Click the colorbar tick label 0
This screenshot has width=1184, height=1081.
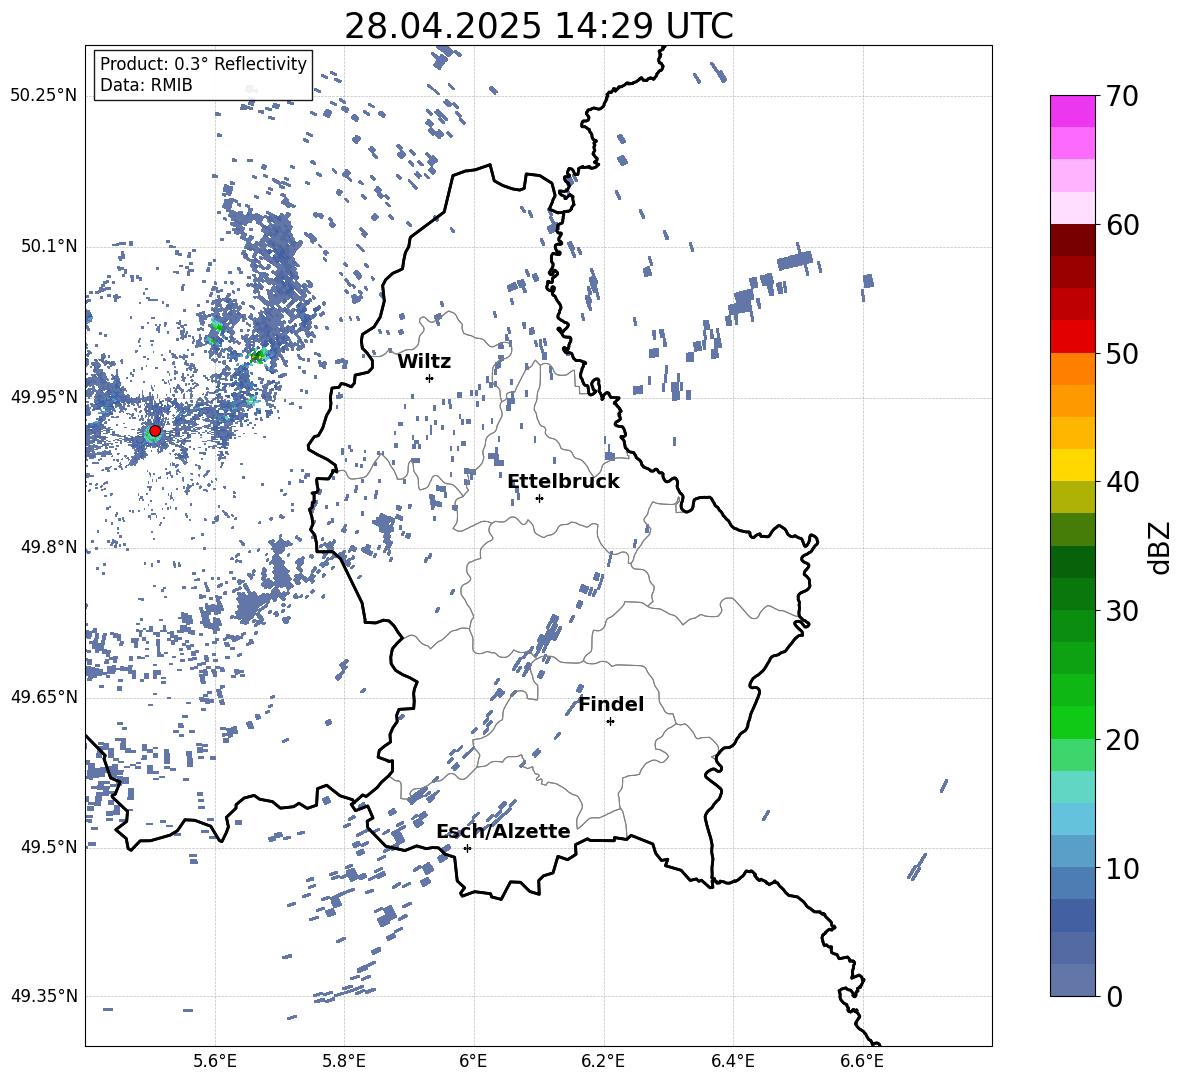pyautogui.click(x=1114, y=996)
